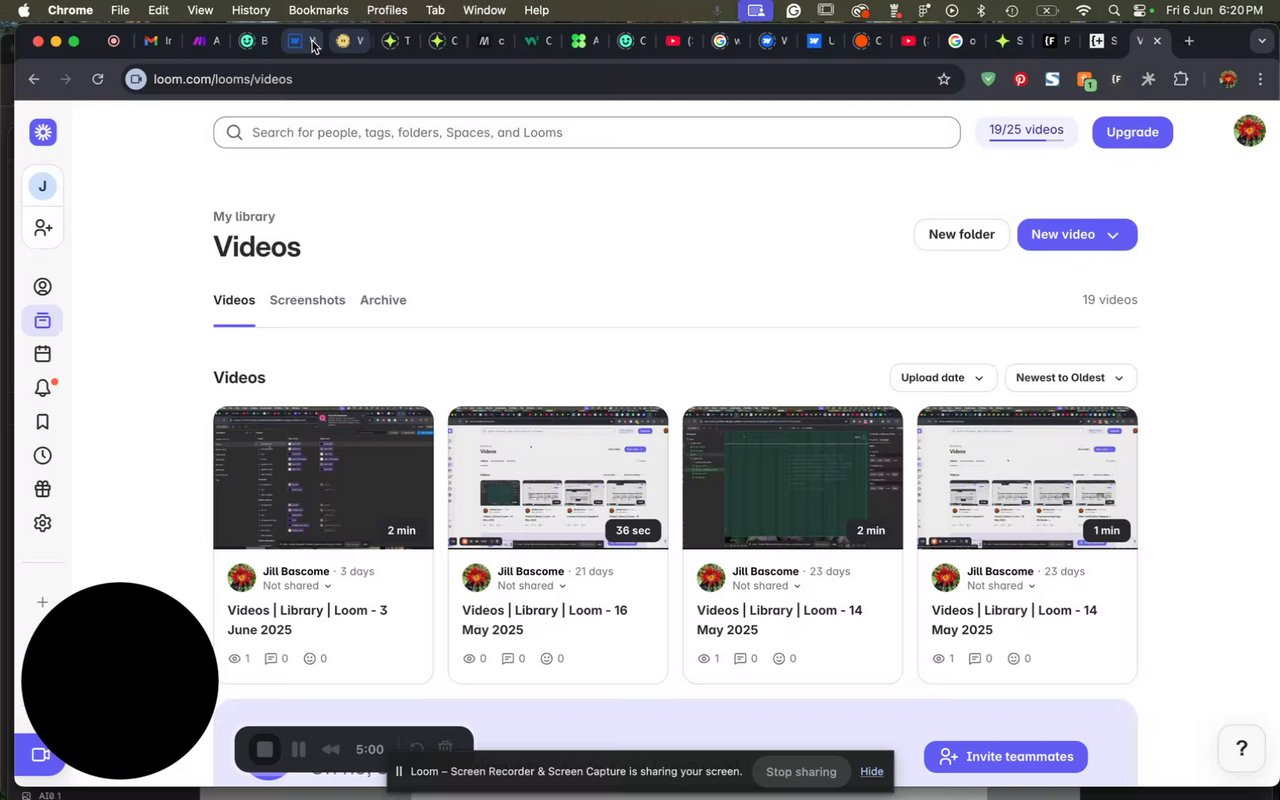Expand Not shared on 3 June video
This screenshot has height=800, width=1280.
click(297, 586)
